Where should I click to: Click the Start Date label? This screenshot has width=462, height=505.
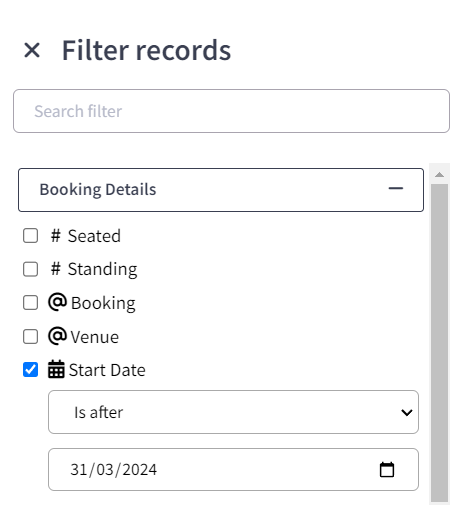click(107, 370)
